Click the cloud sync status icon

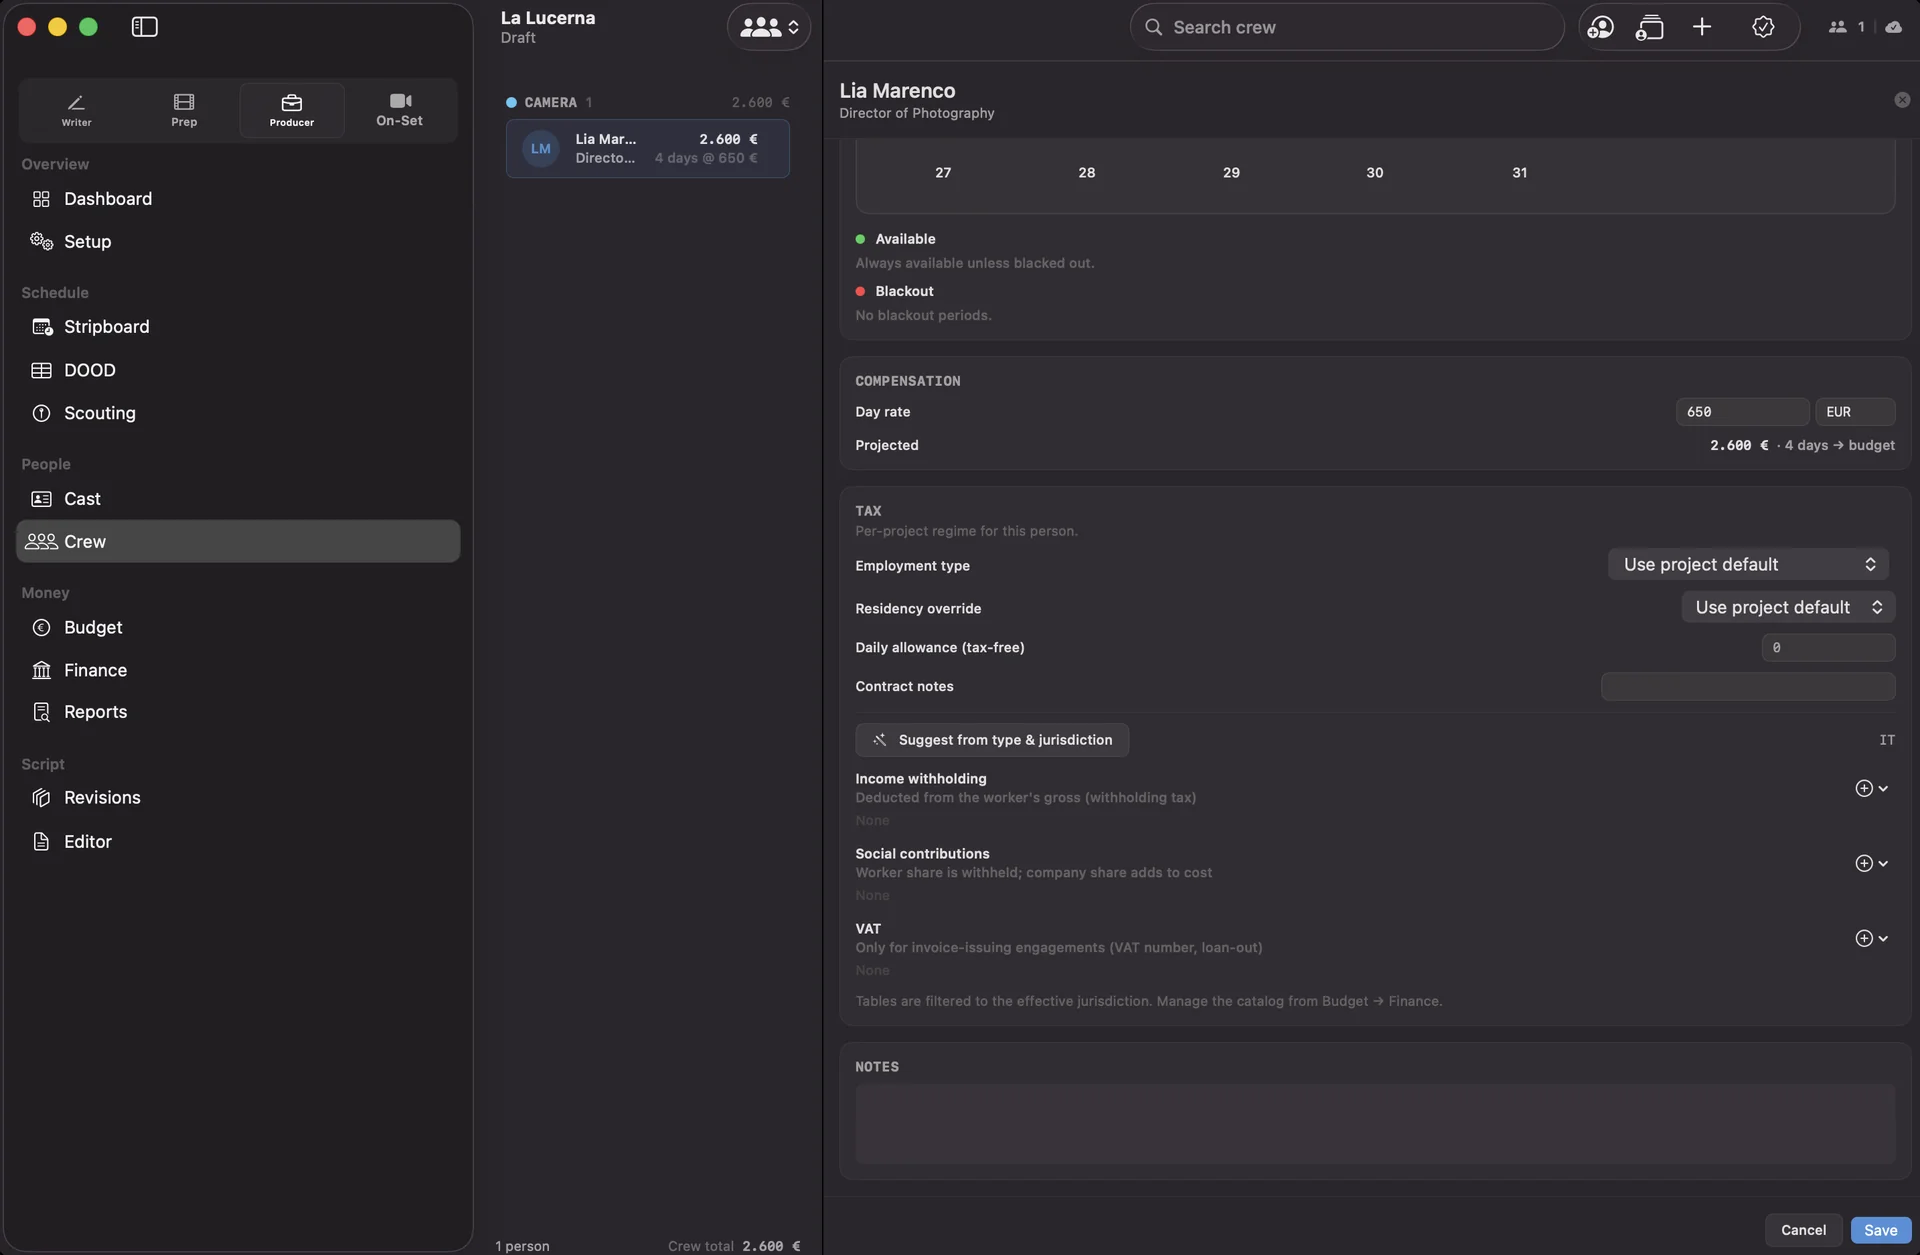(x=1893, y=27)
